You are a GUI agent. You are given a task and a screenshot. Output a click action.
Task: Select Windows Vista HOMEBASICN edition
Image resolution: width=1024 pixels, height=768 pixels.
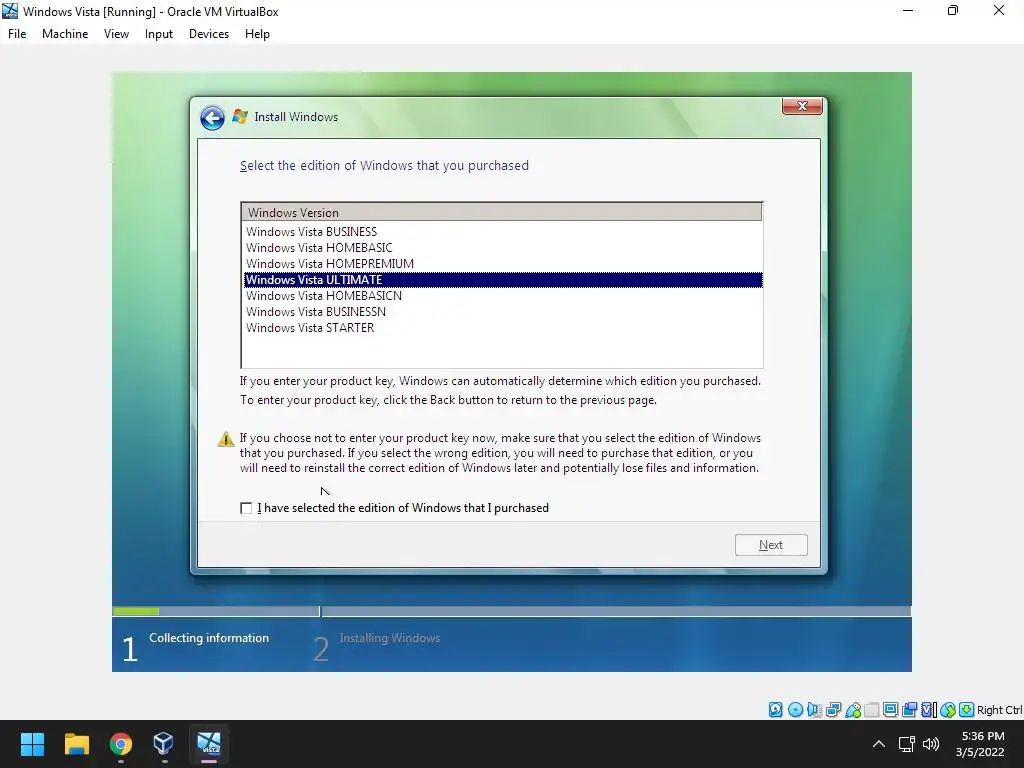pyautogui.click(x=503, y=296)
